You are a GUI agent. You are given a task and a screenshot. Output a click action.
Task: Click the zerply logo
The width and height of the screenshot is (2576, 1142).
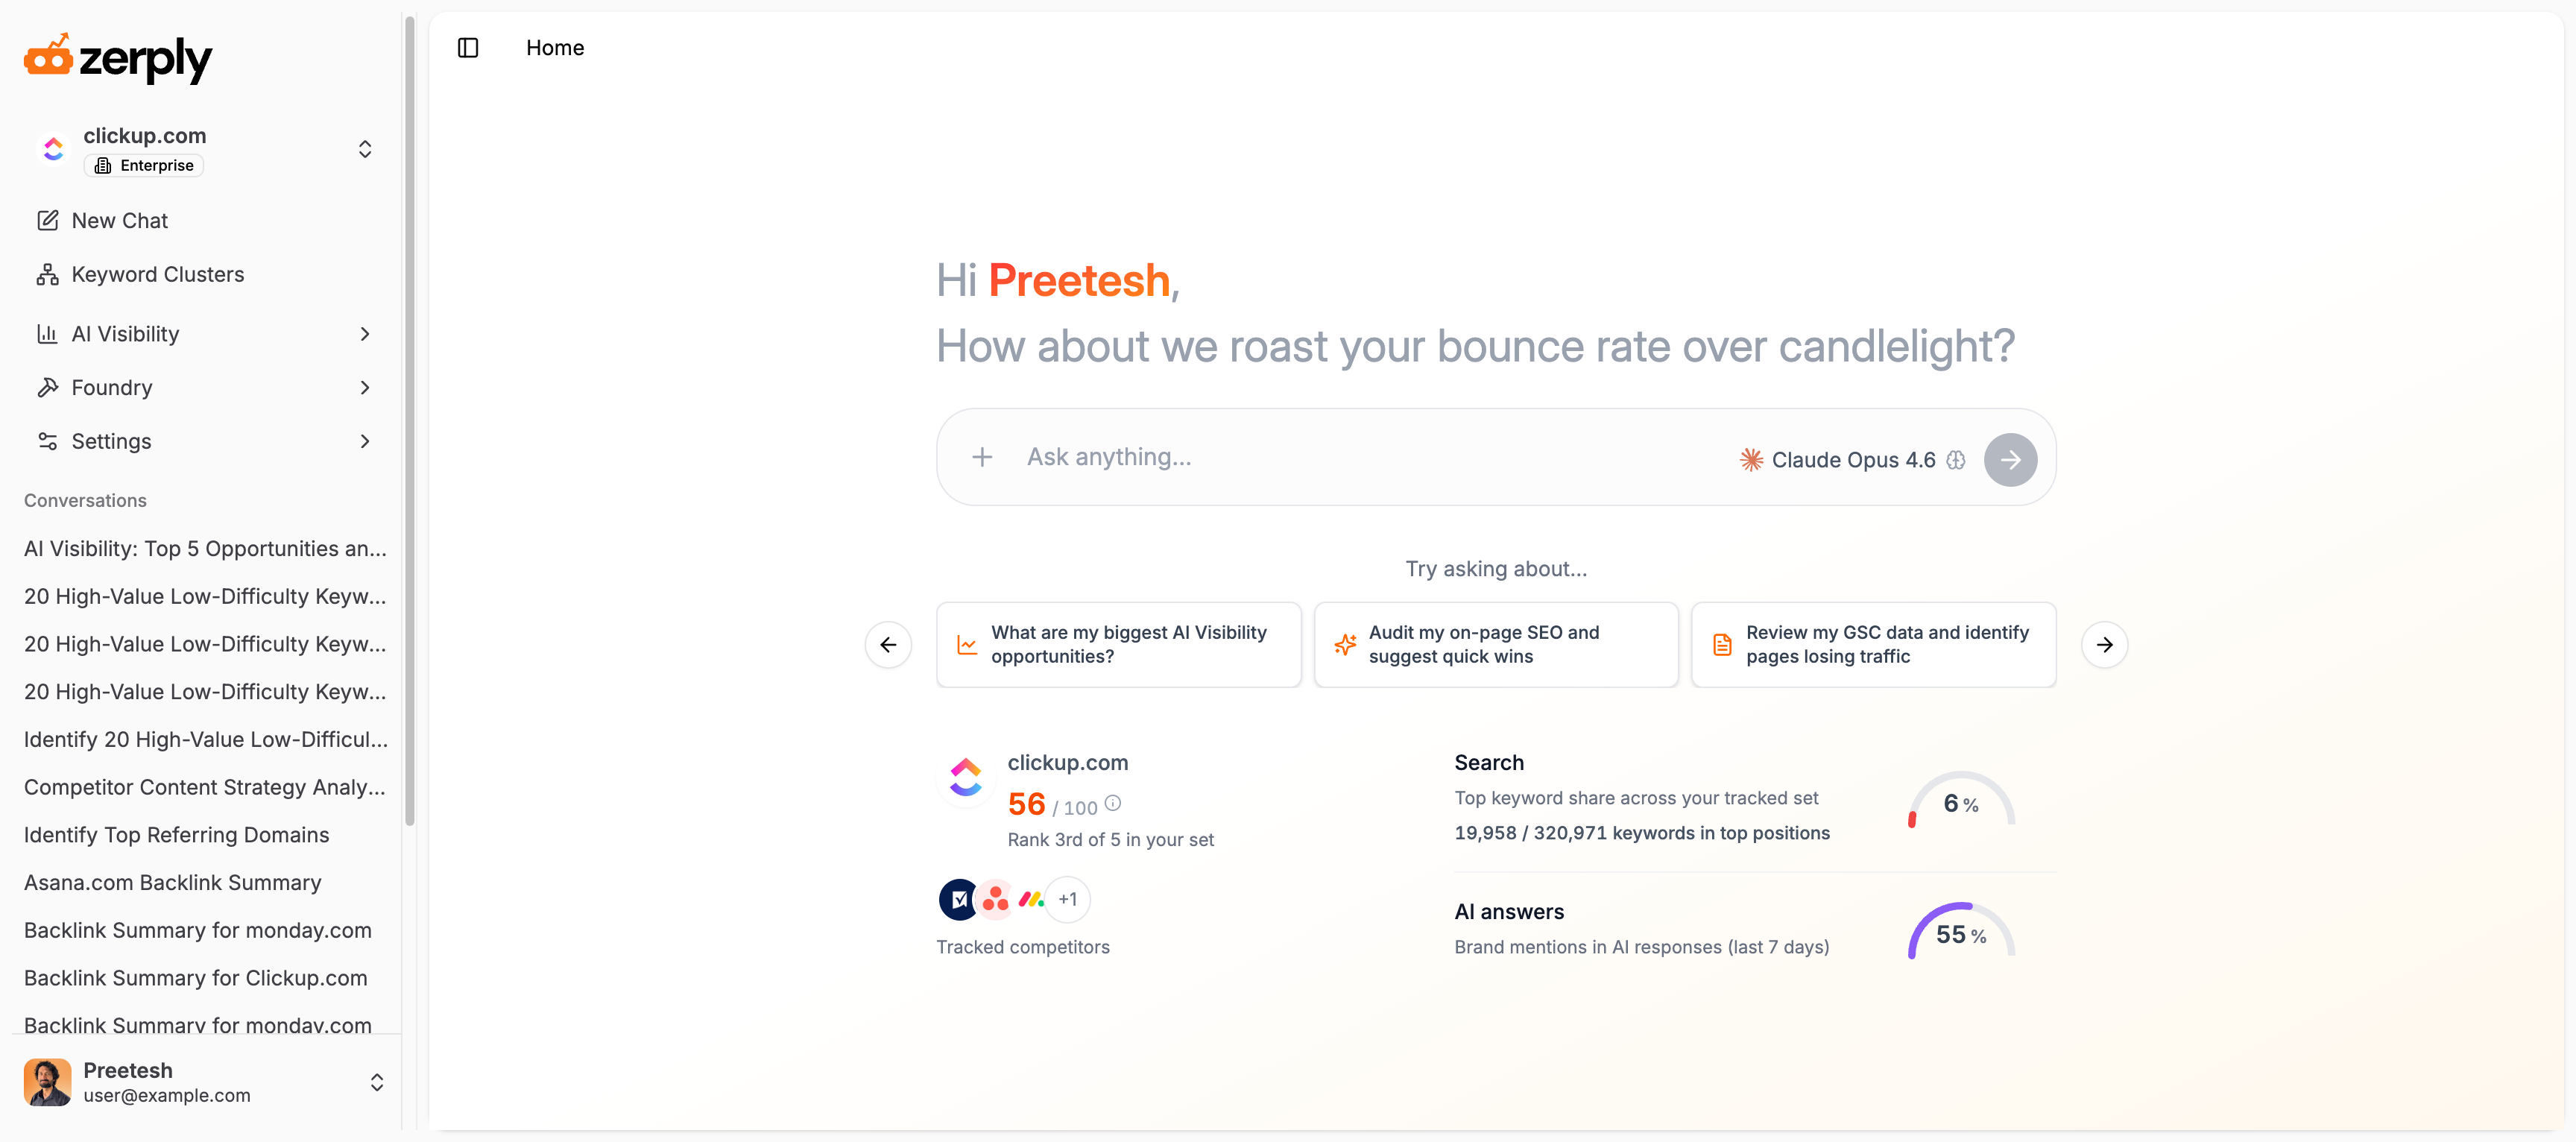coord(118,58)
